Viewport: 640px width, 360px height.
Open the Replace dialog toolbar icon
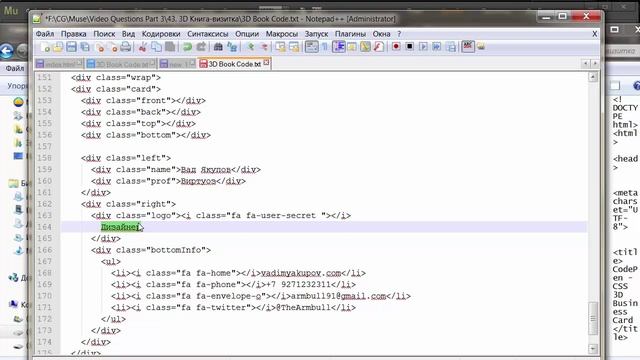pos(232,47)
